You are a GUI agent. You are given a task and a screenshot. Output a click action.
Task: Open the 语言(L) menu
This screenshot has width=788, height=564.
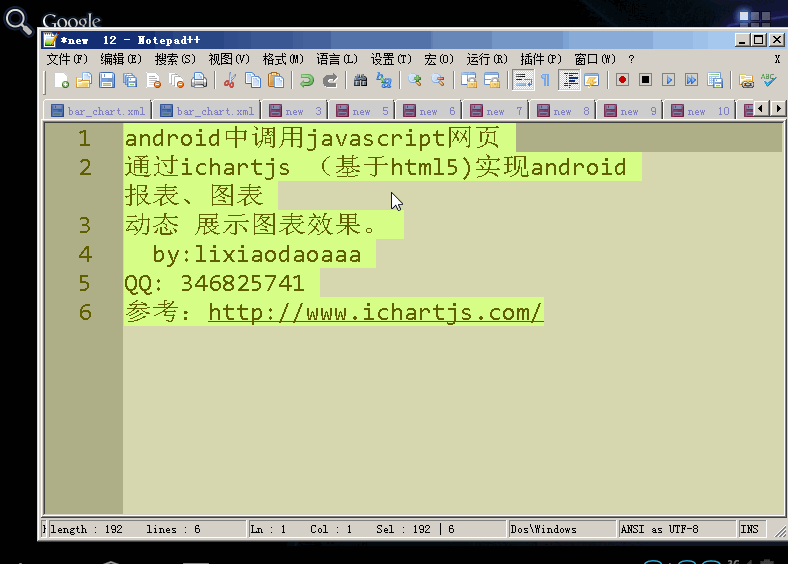click(337, 59)
